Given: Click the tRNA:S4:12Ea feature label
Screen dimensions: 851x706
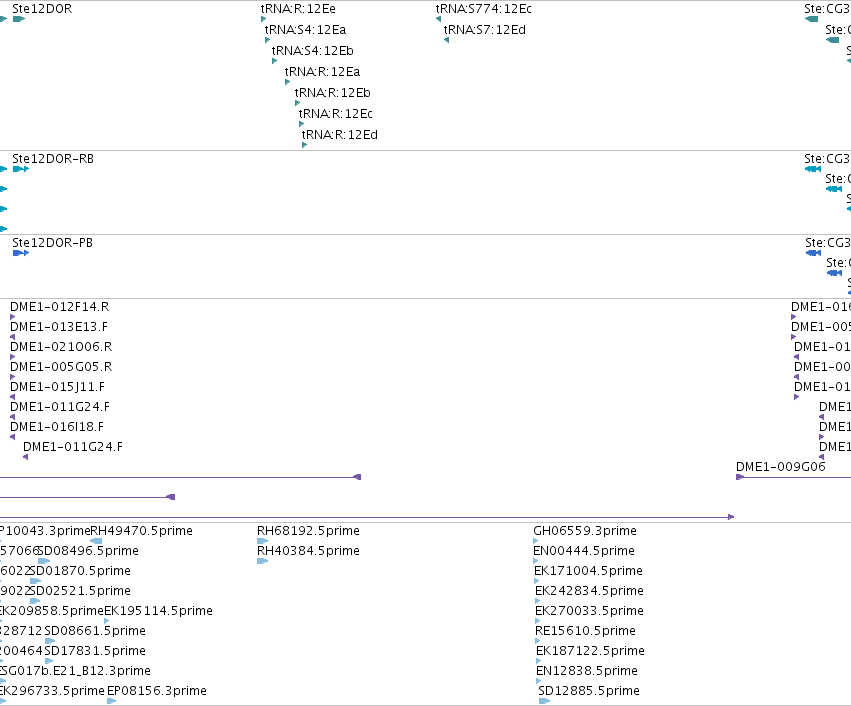Looking at the screenshot, I should (305, 30).
